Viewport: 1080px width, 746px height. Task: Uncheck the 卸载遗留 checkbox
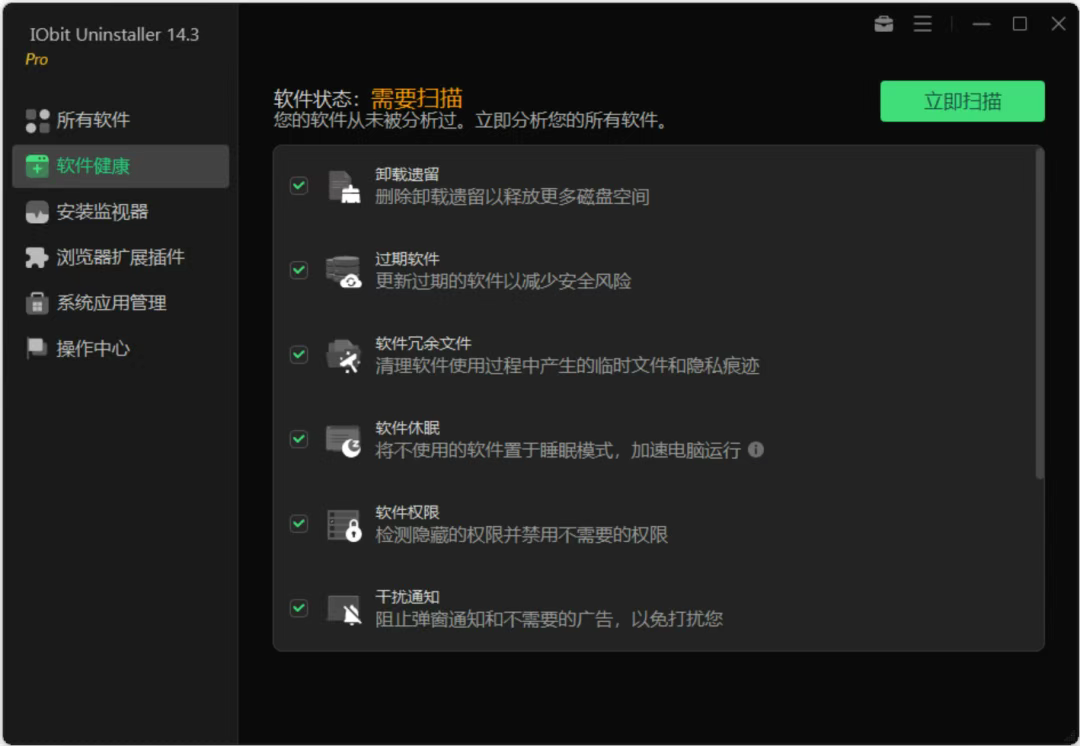[x=299, y=185]
